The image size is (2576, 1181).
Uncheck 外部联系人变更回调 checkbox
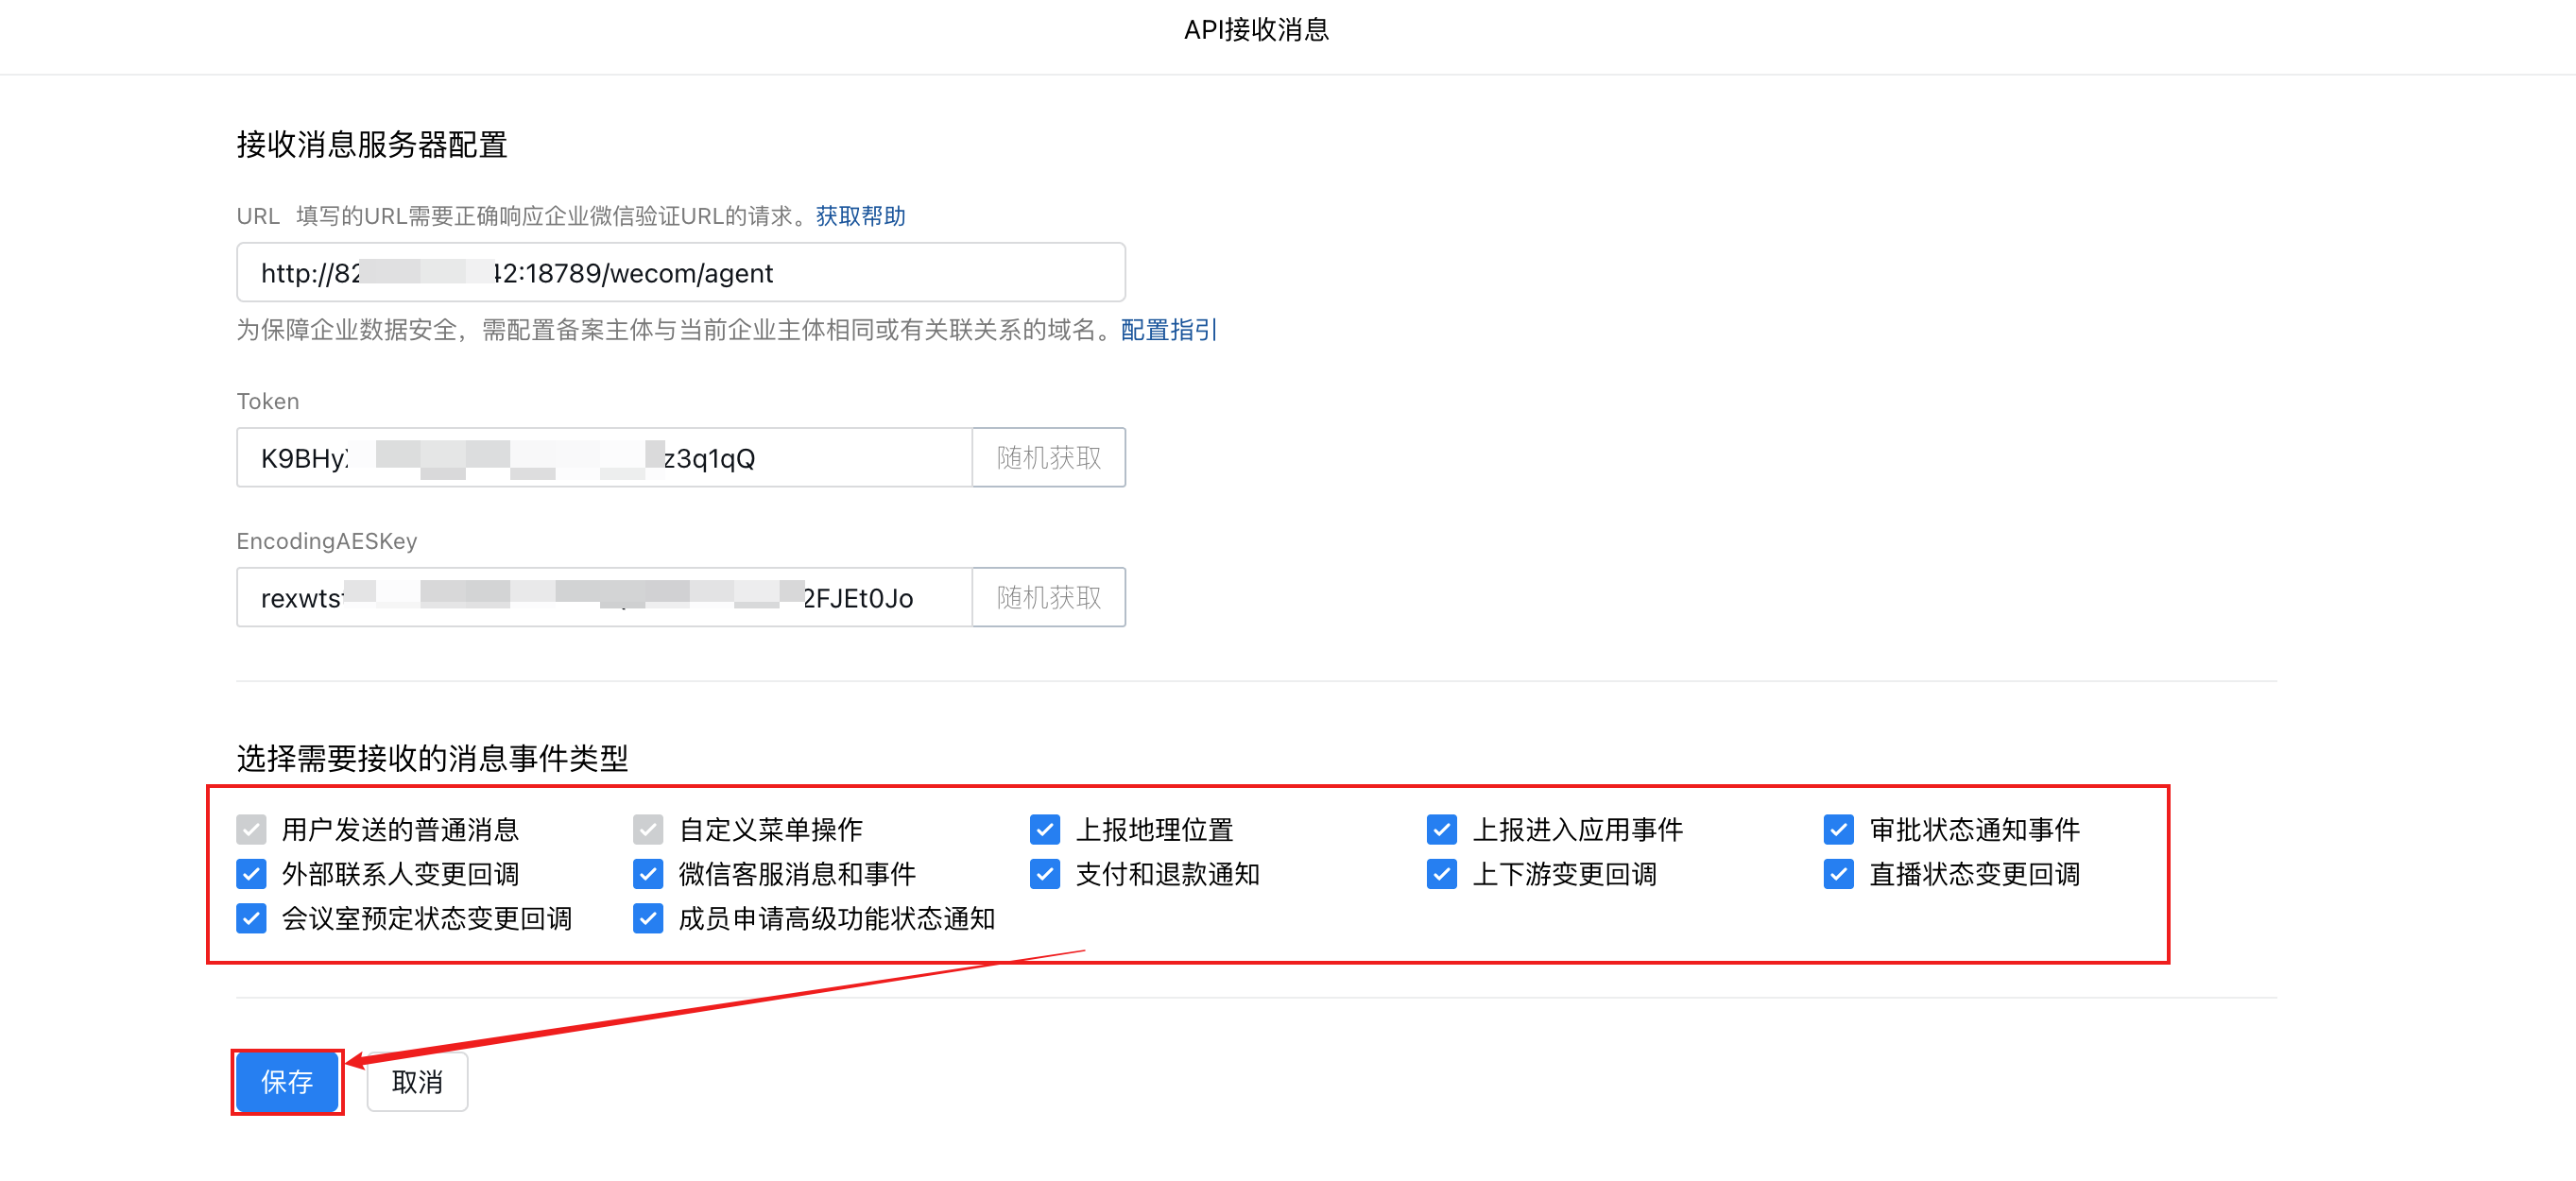[x=251, y=874]
